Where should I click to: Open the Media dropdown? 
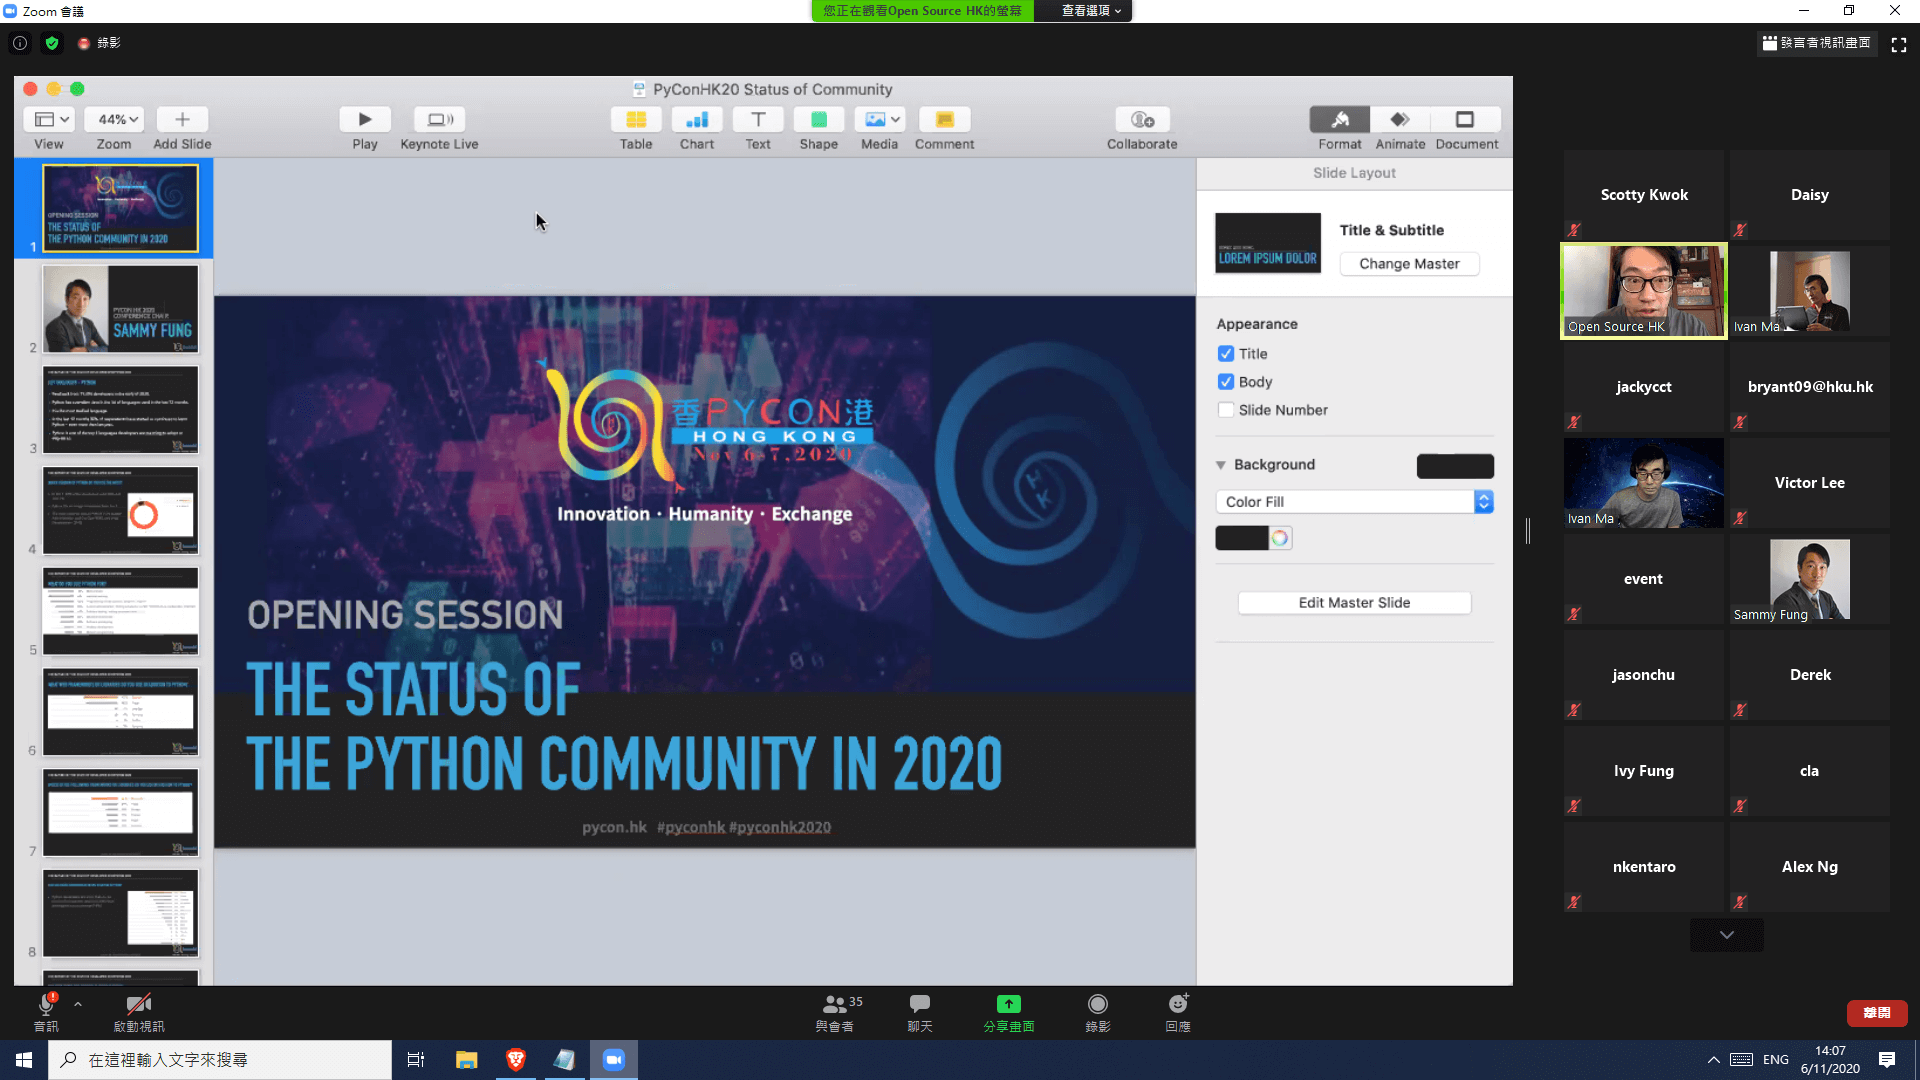tap(880, 120)
